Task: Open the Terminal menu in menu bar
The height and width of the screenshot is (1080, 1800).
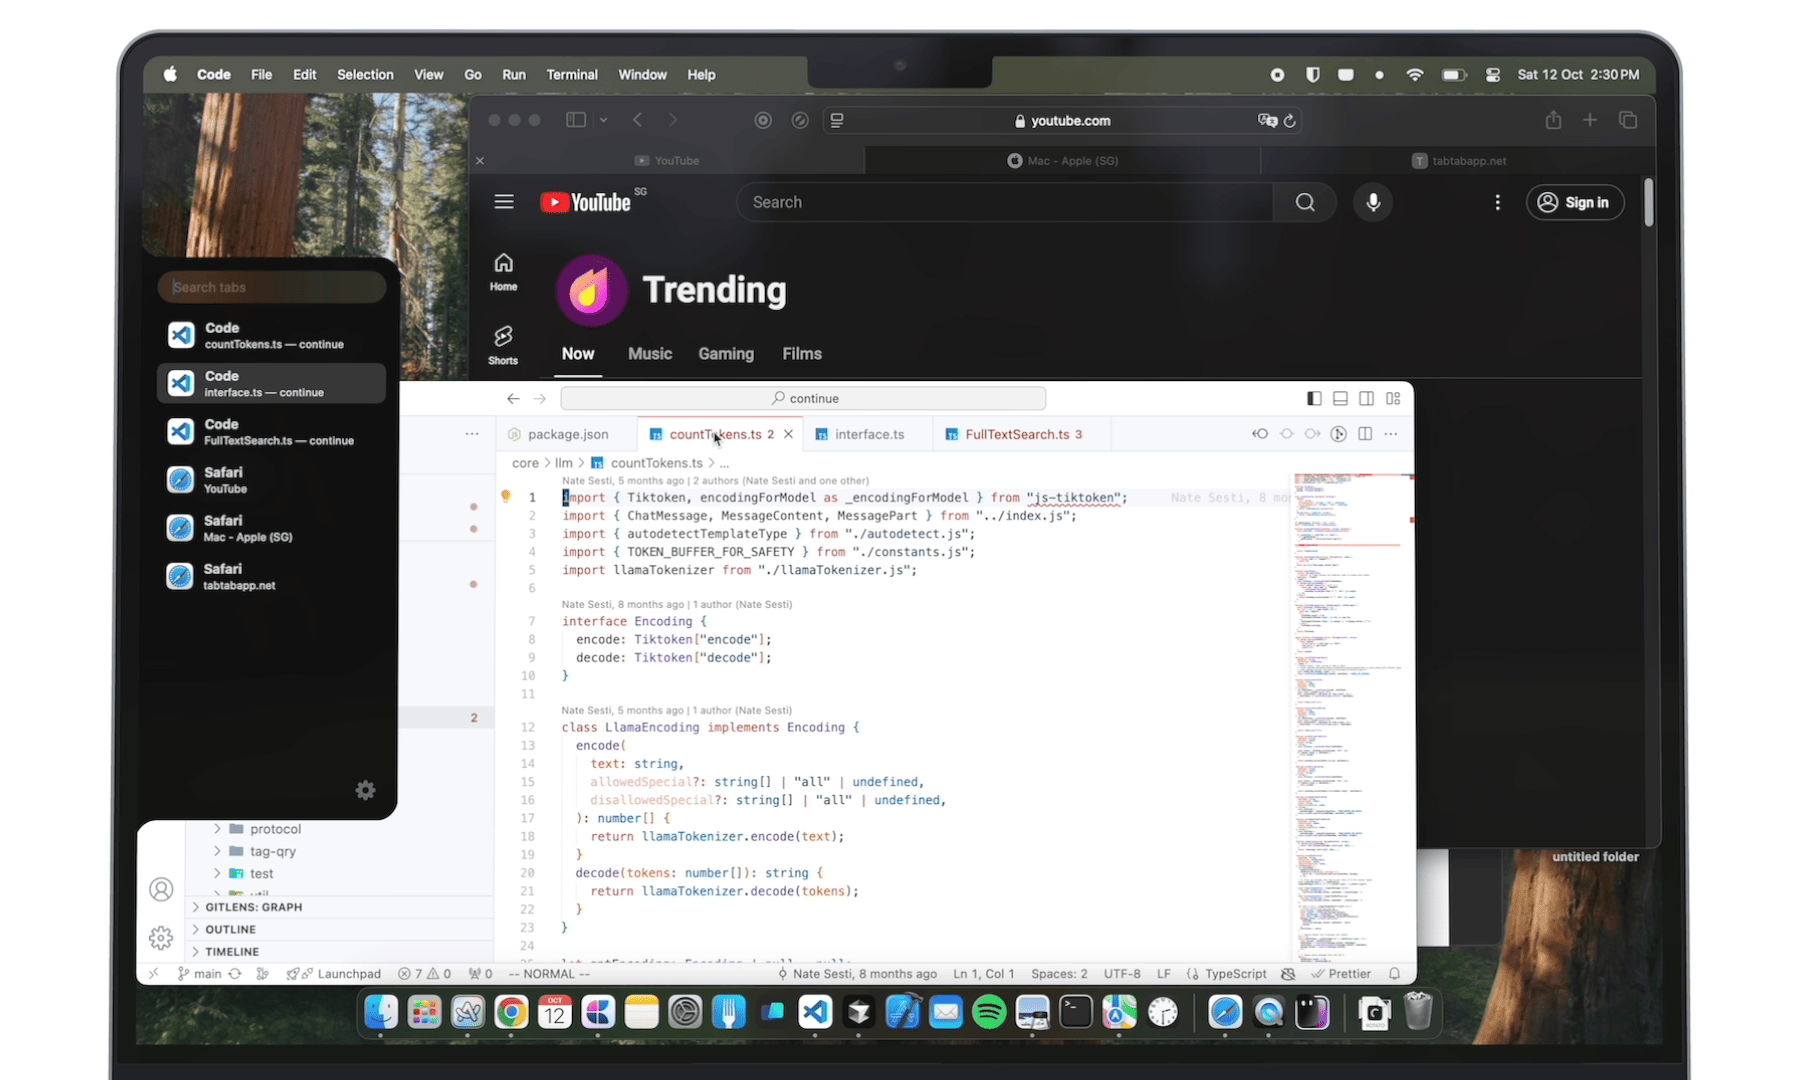Action: tap(571, 75)
